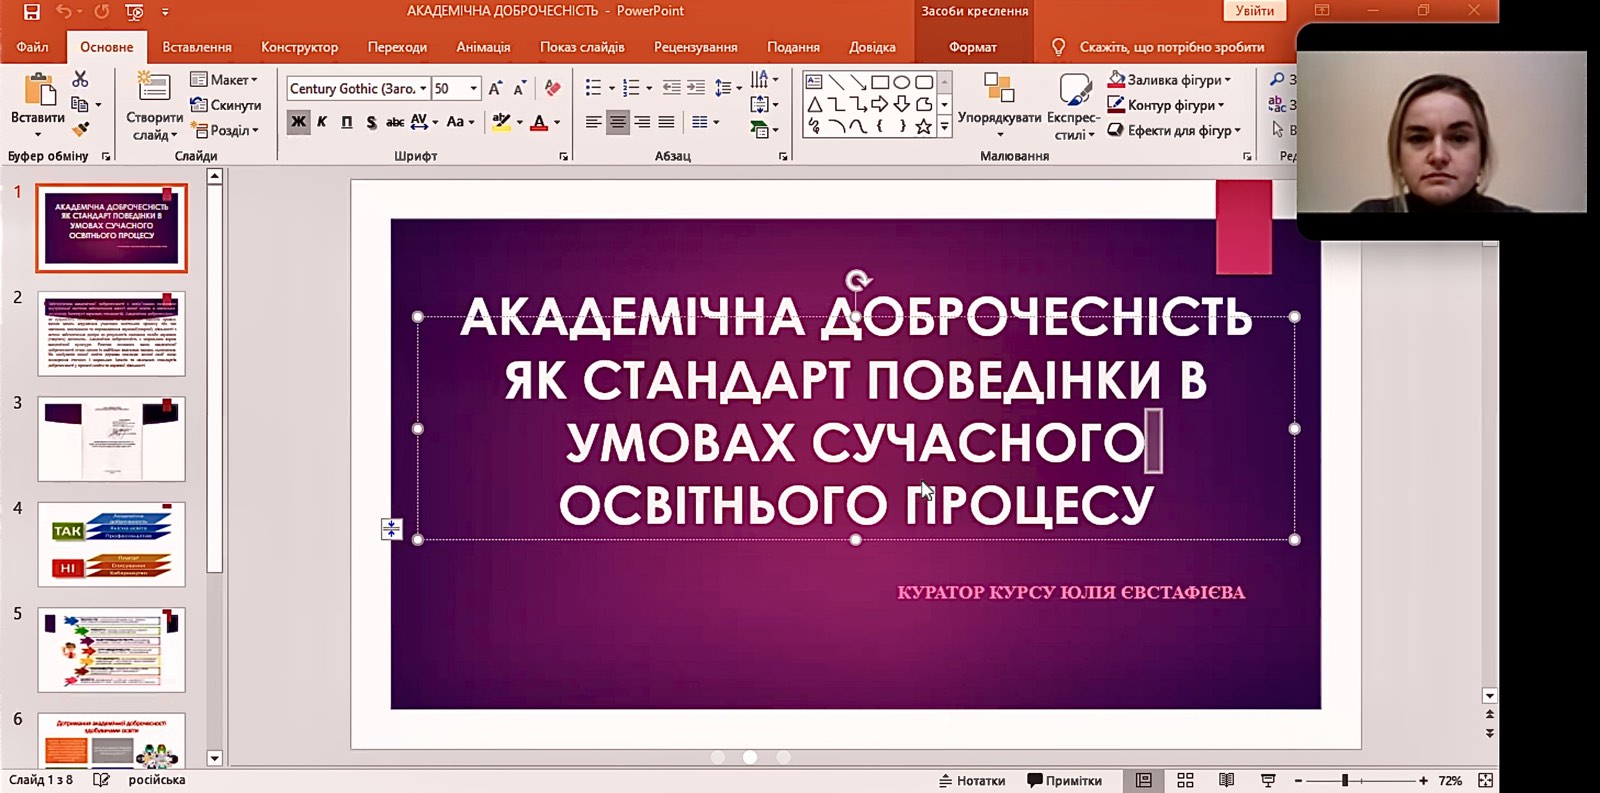Click the Нотатки notes button
Image resolution: width=1600 pixels, height=793 pixels.
point(971,780)
